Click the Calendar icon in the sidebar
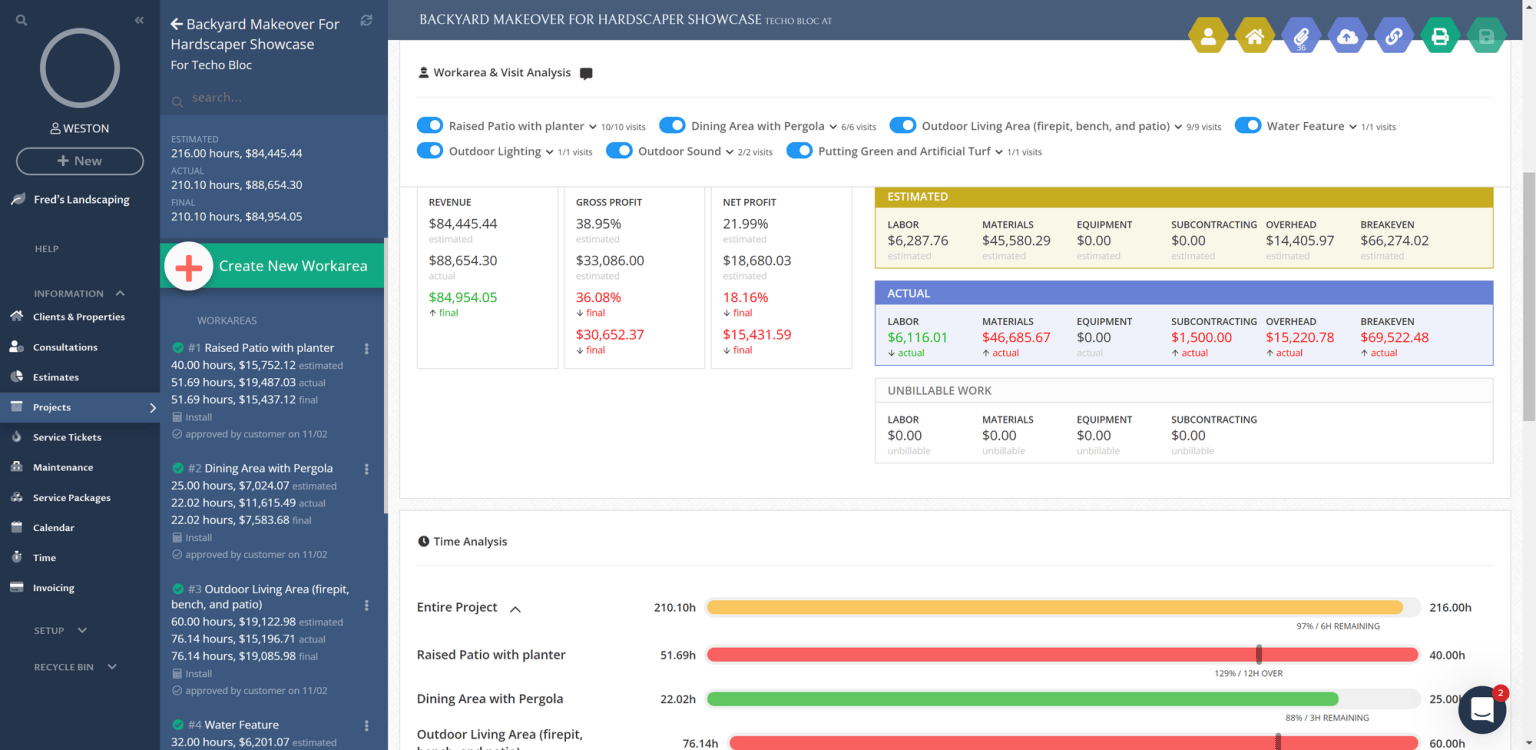The height and width of the screenshot is (750, 1536). 51,527
